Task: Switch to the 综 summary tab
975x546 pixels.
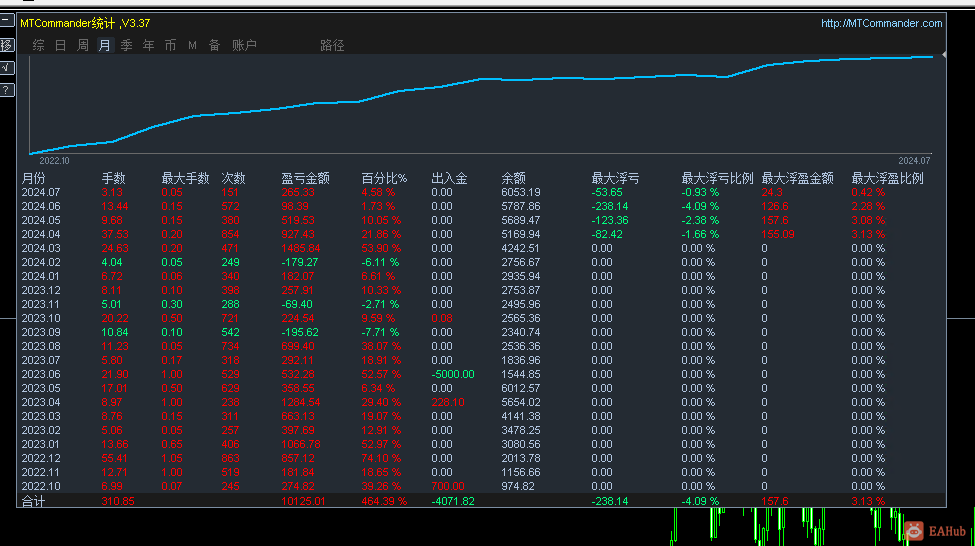Action: pos(39,45)
